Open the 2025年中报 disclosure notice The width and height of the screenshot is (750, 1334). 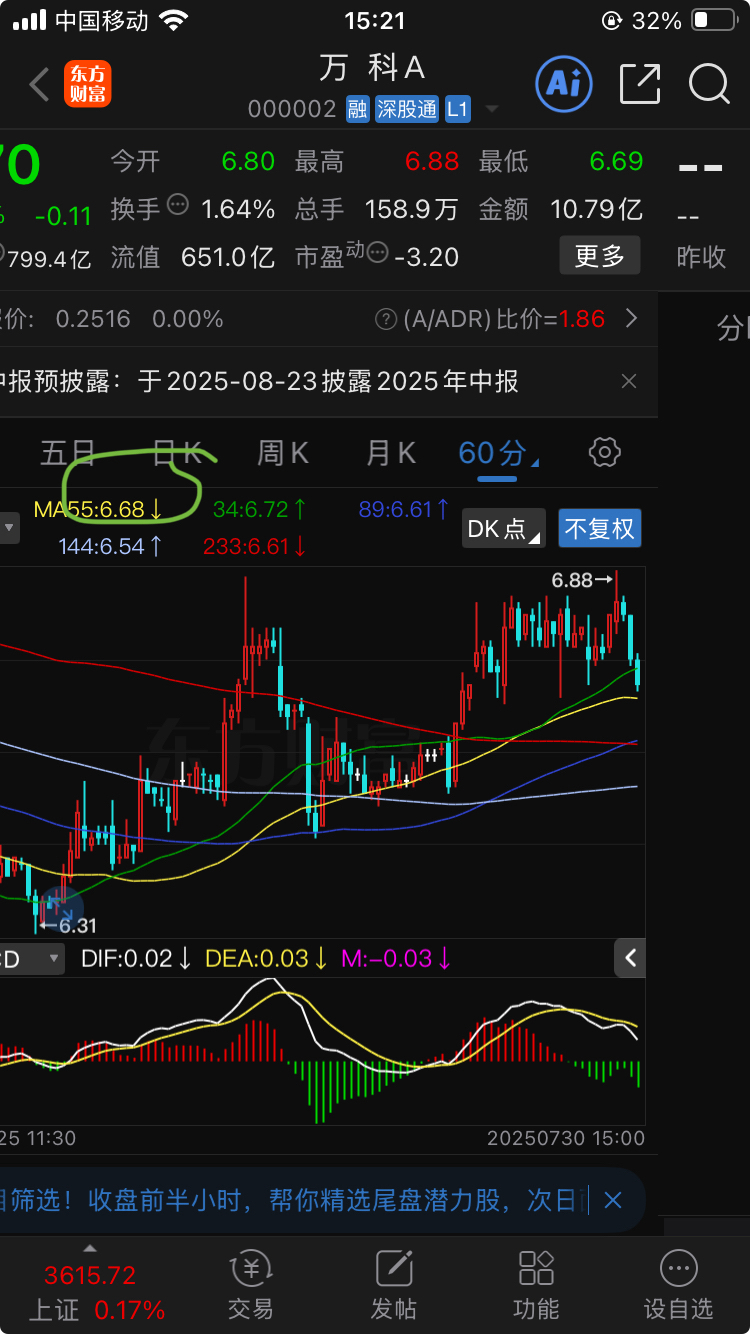tap(258, 381)
